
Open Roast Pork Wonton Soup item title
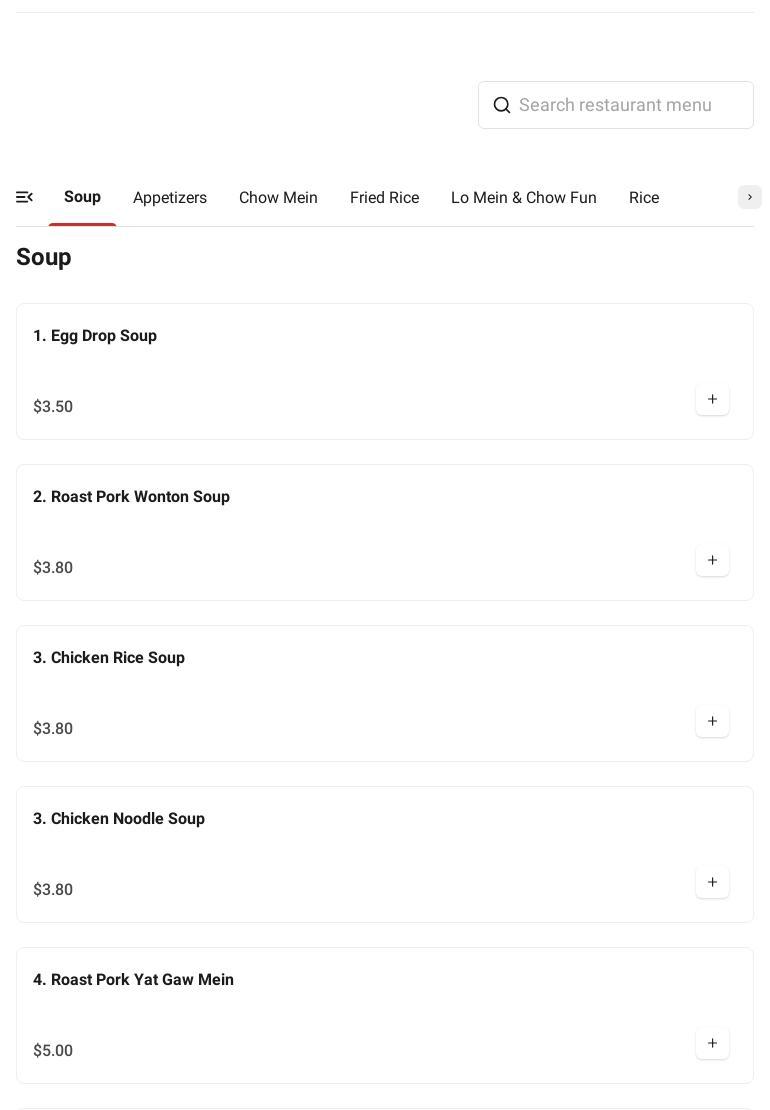(x=131, y=497)
